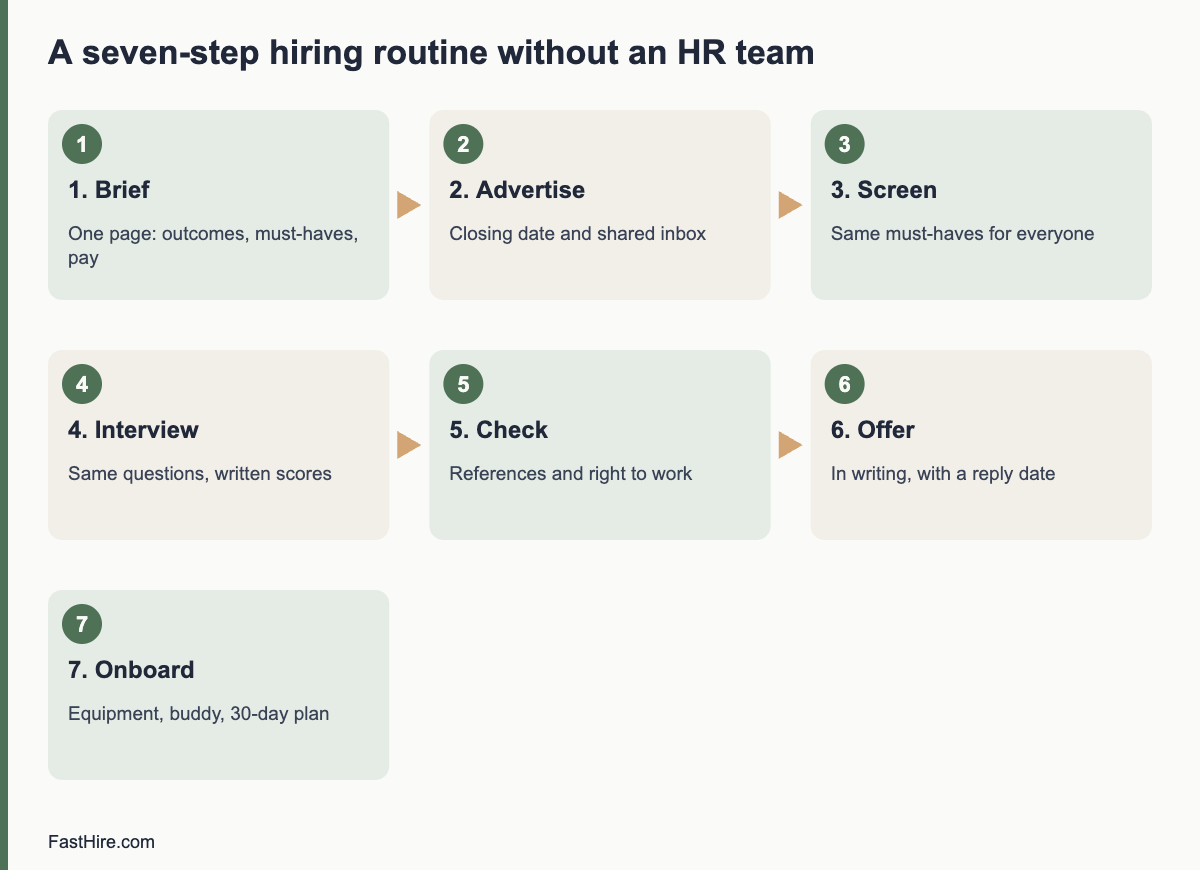The height and width of the screenshot is (870, 1200).
Task: Click the round number 2 badge above Advertise
Action: coord(463,144)
